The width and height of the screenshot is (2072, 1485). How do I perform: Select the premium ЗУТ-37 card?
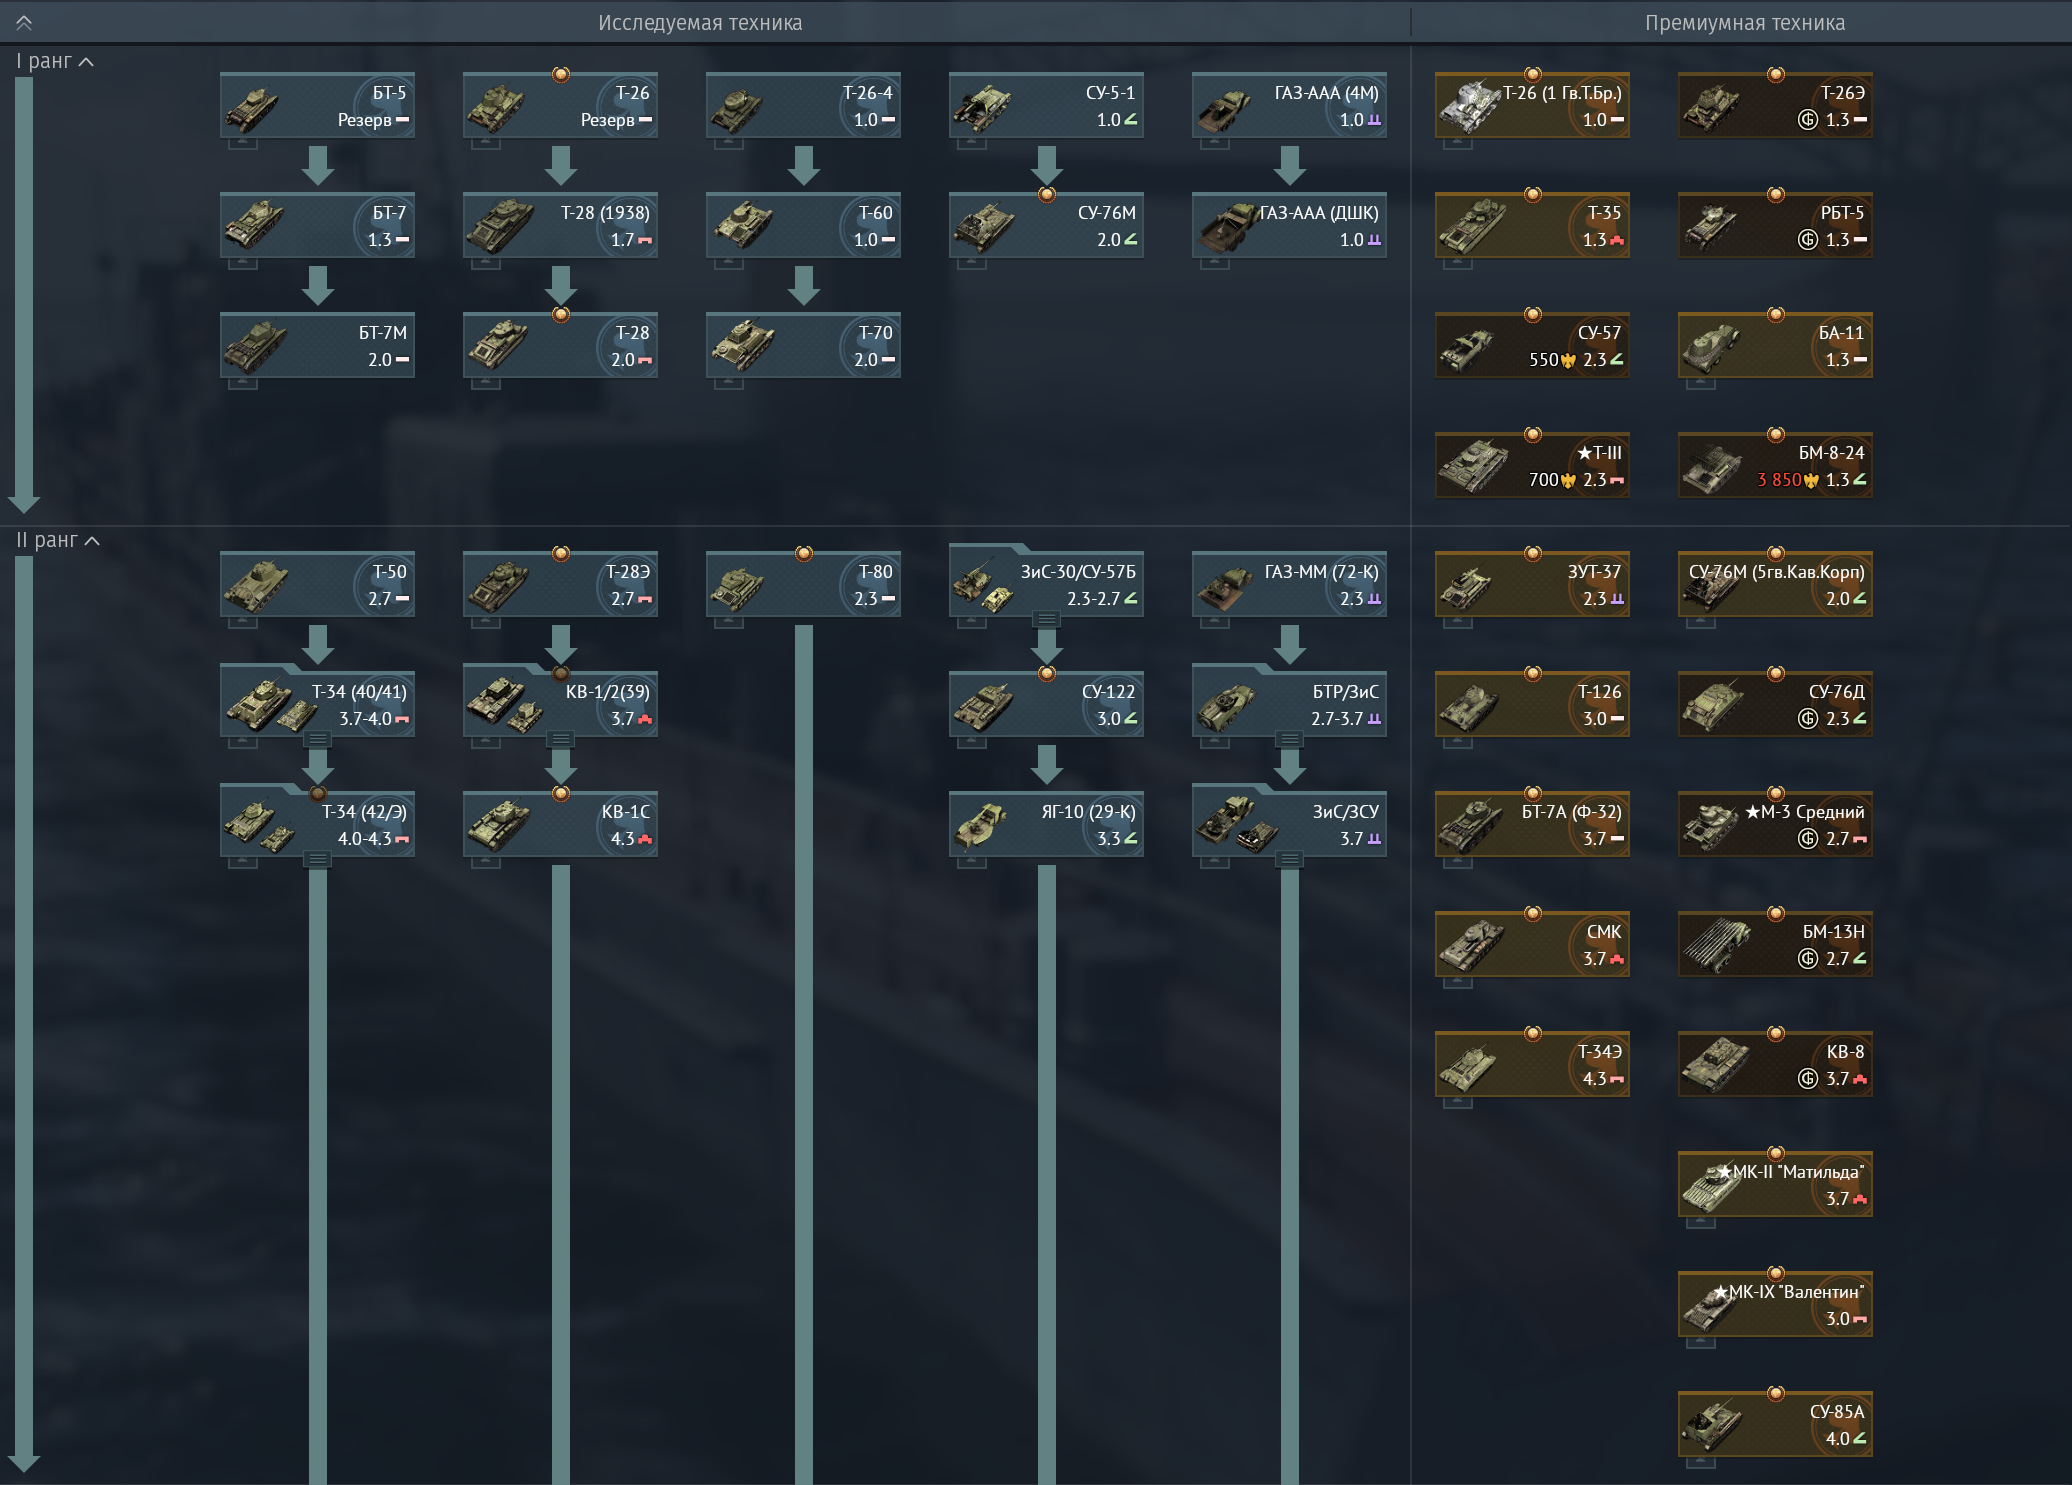point(1533,585)
